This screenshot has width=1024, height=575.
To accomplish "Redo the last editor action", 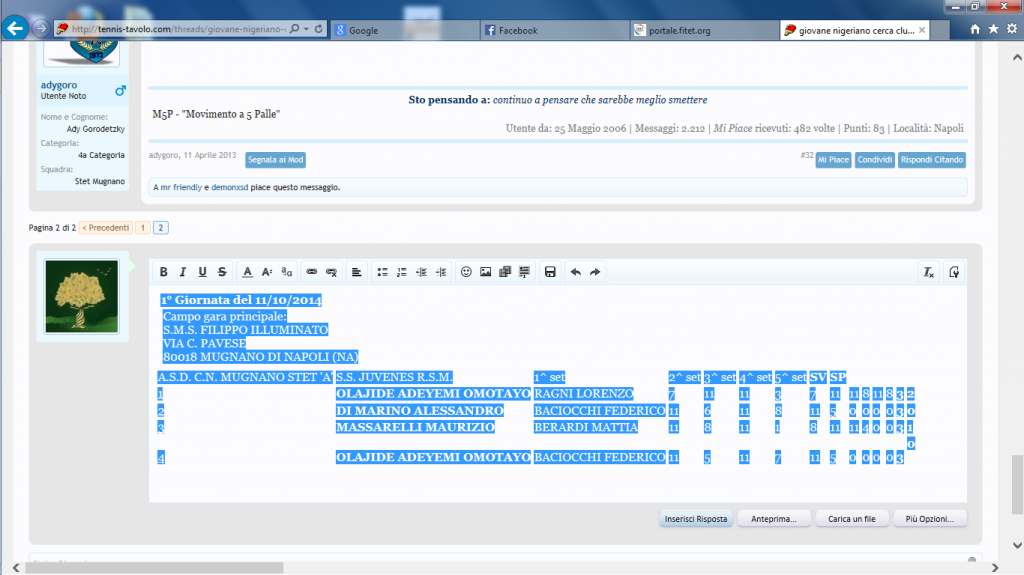I will click(x=595, y=272).
